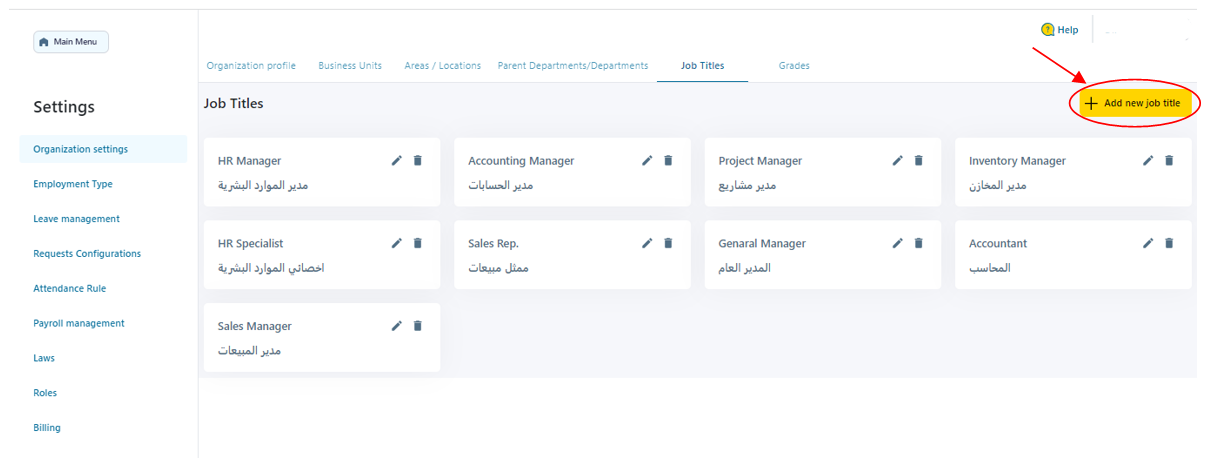
Task: Click the Help icon
Action: [1048, 30]
